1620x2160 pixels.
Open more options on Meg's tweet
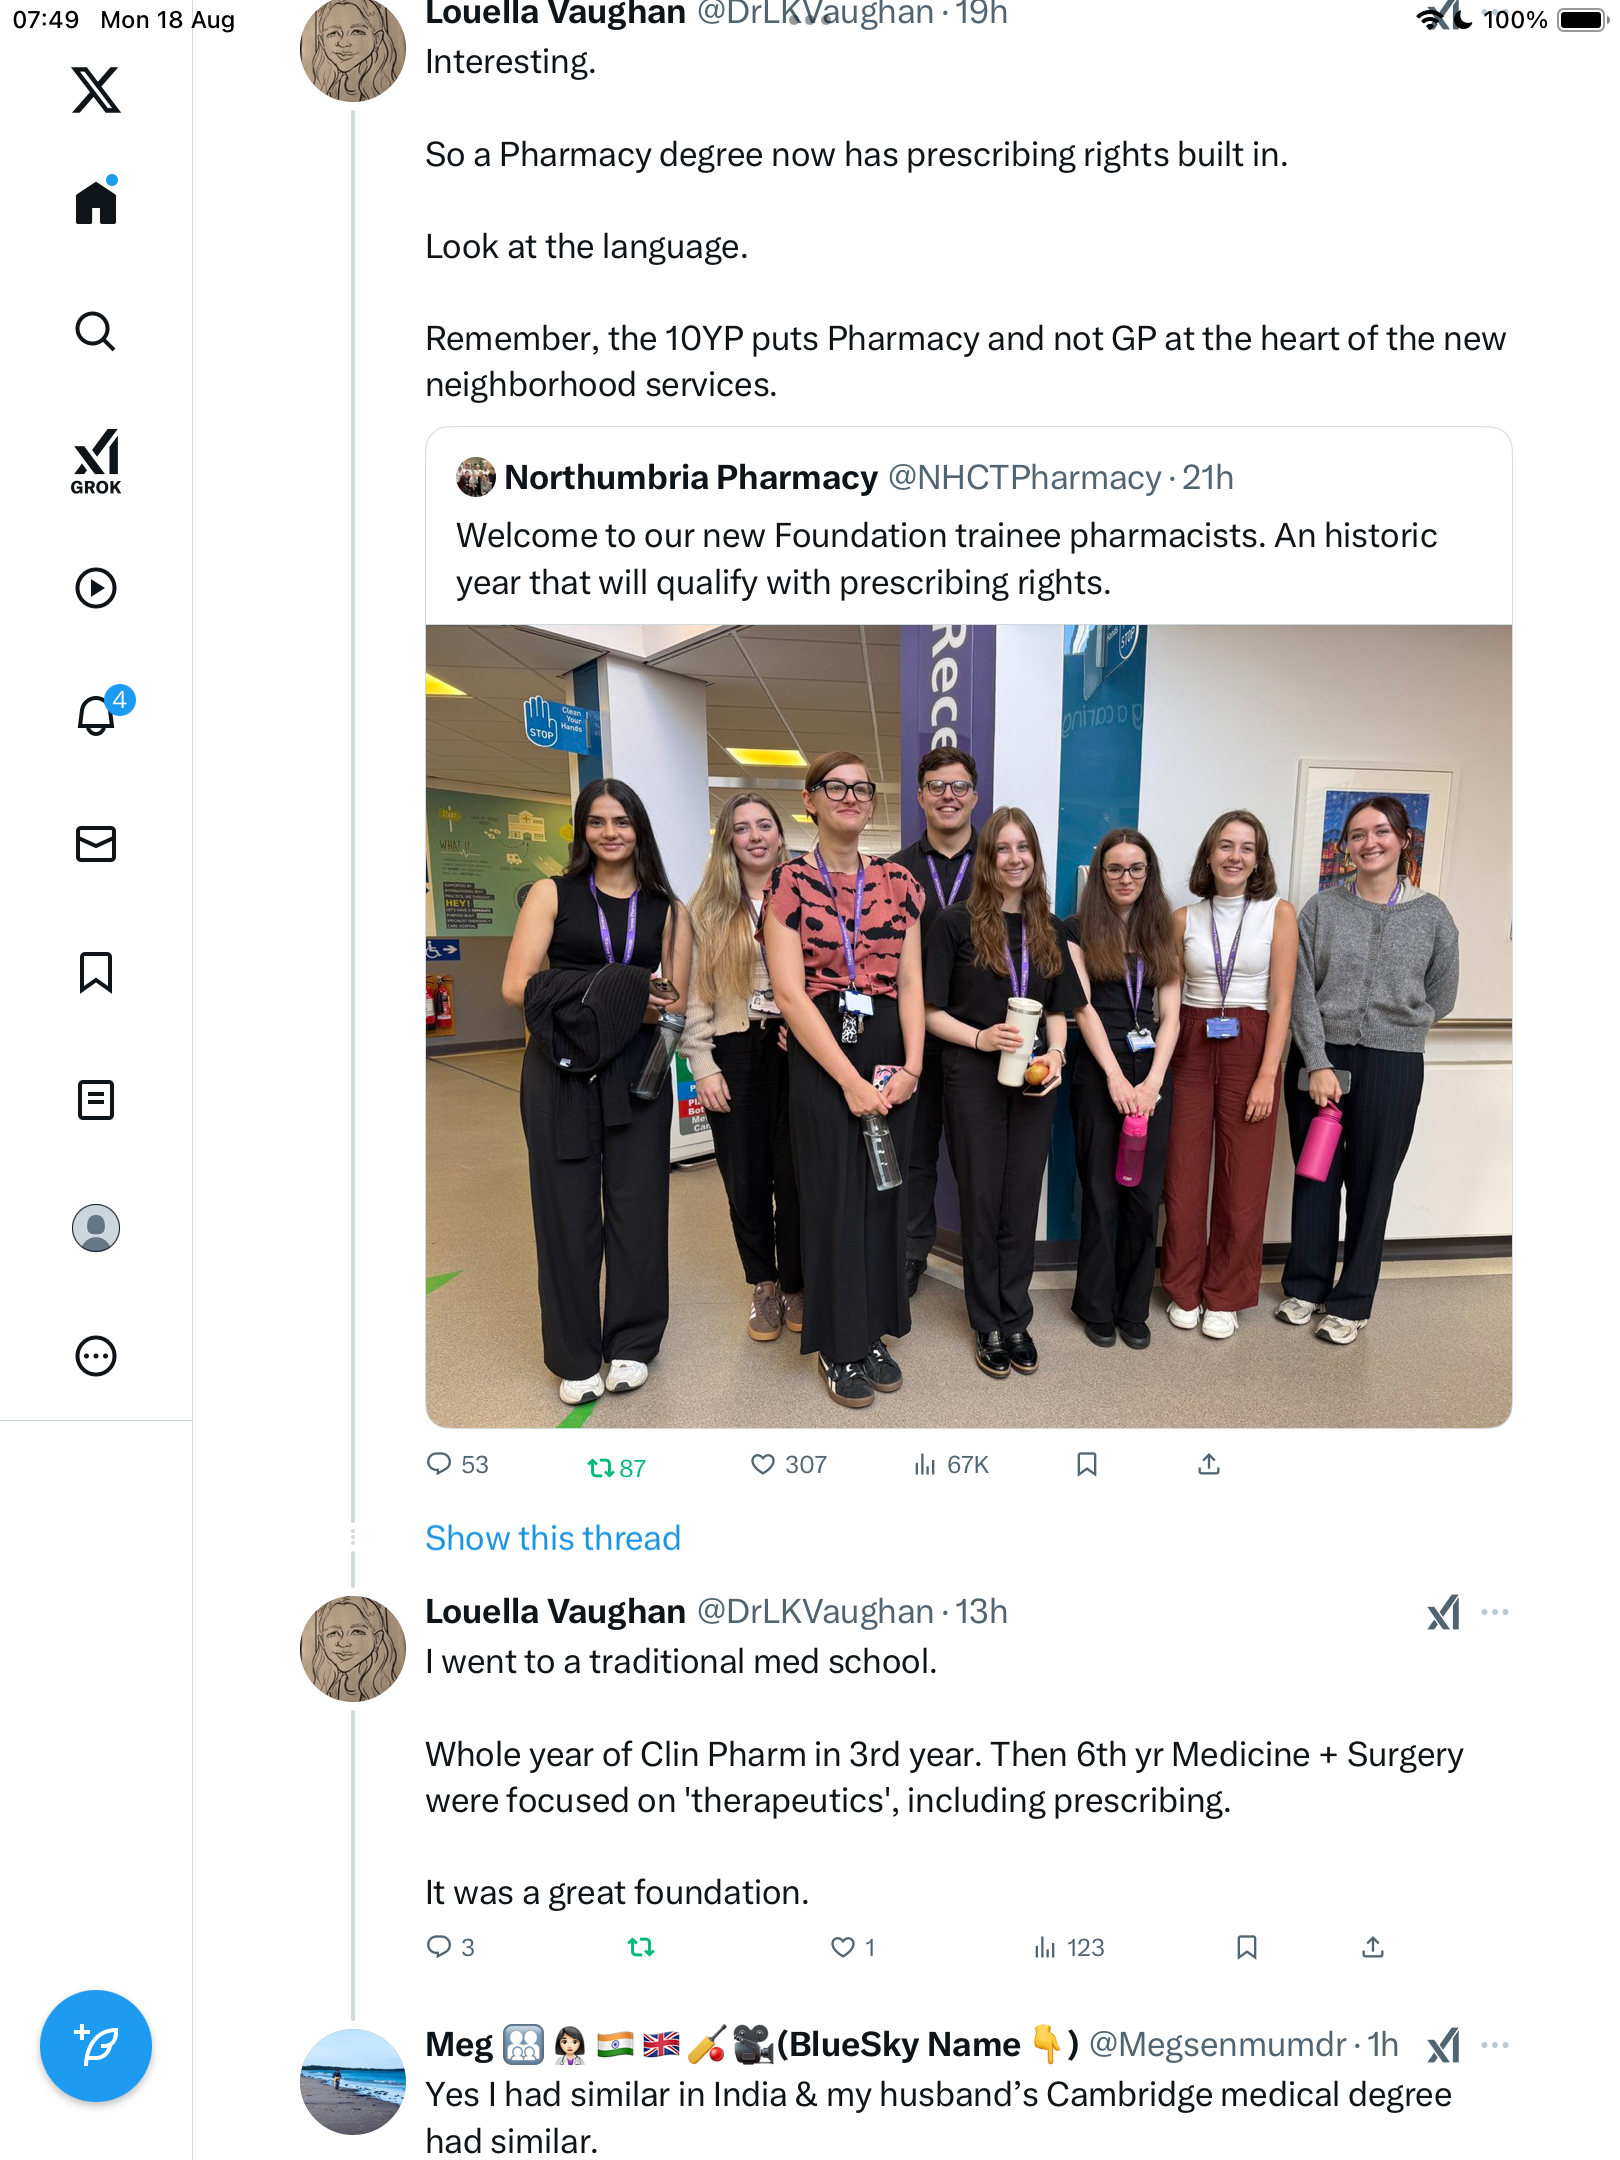pos(1494,2045)
